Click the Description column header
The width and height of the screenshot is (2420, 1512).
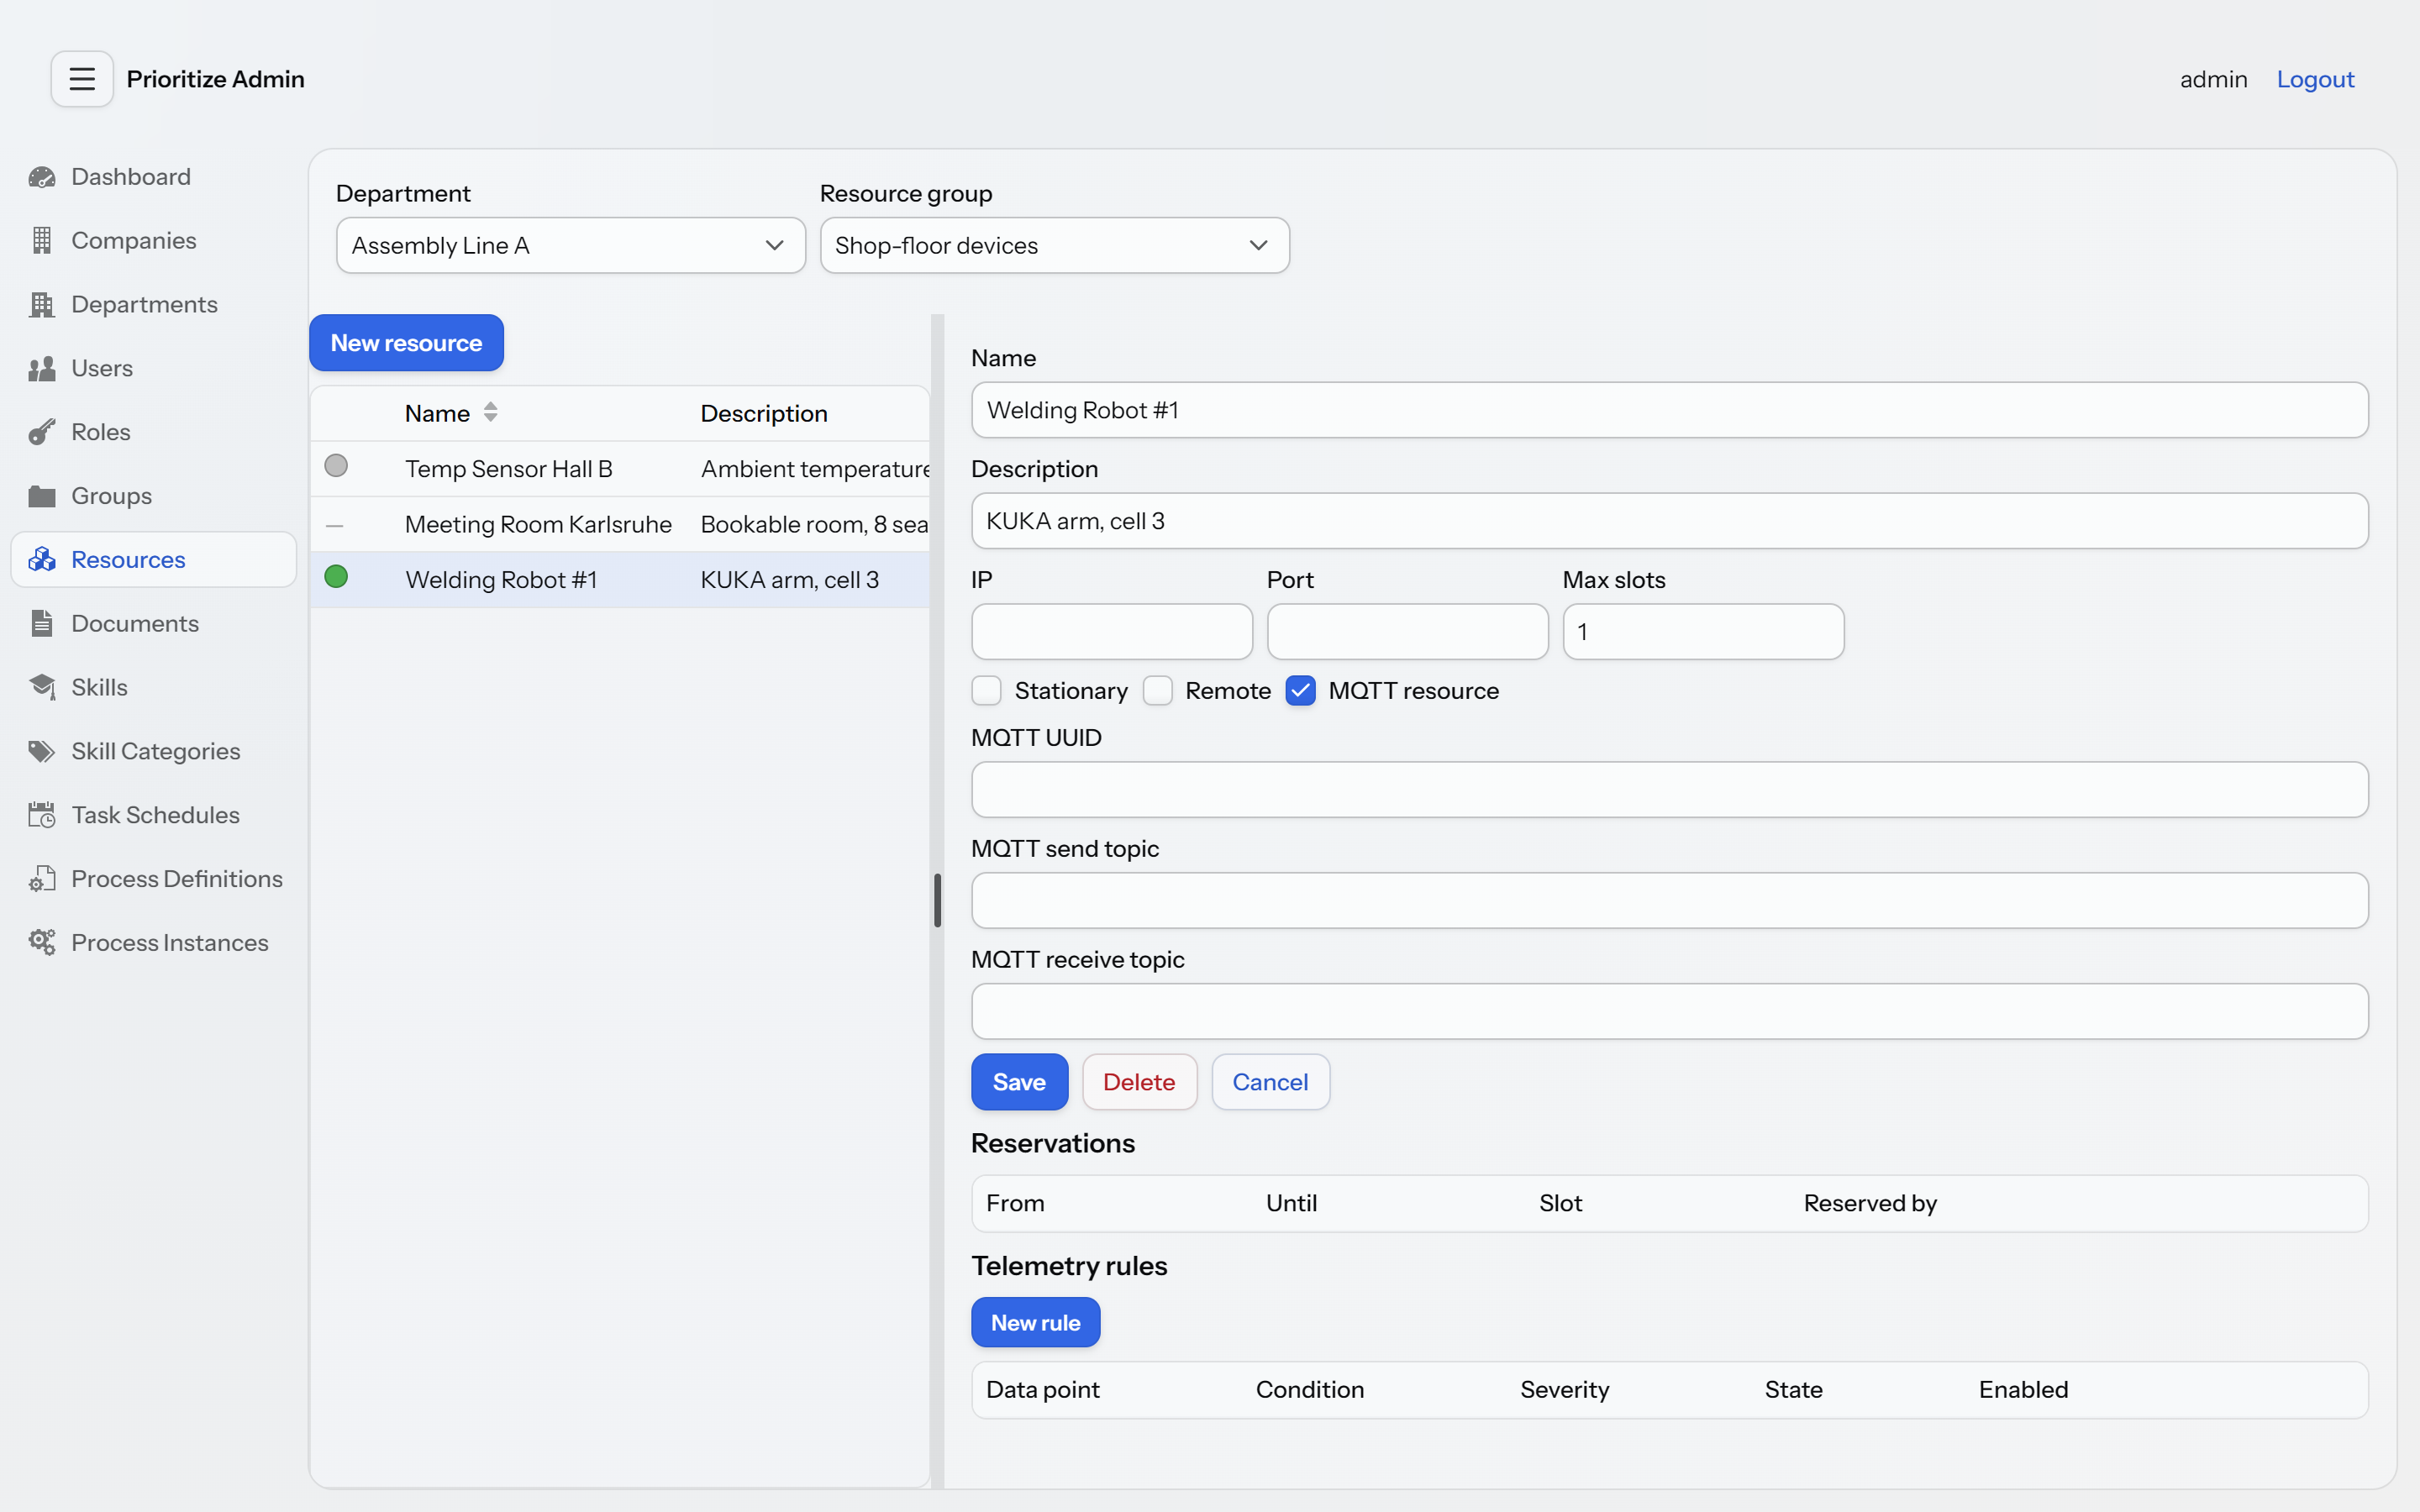click(x=764, y=413)
